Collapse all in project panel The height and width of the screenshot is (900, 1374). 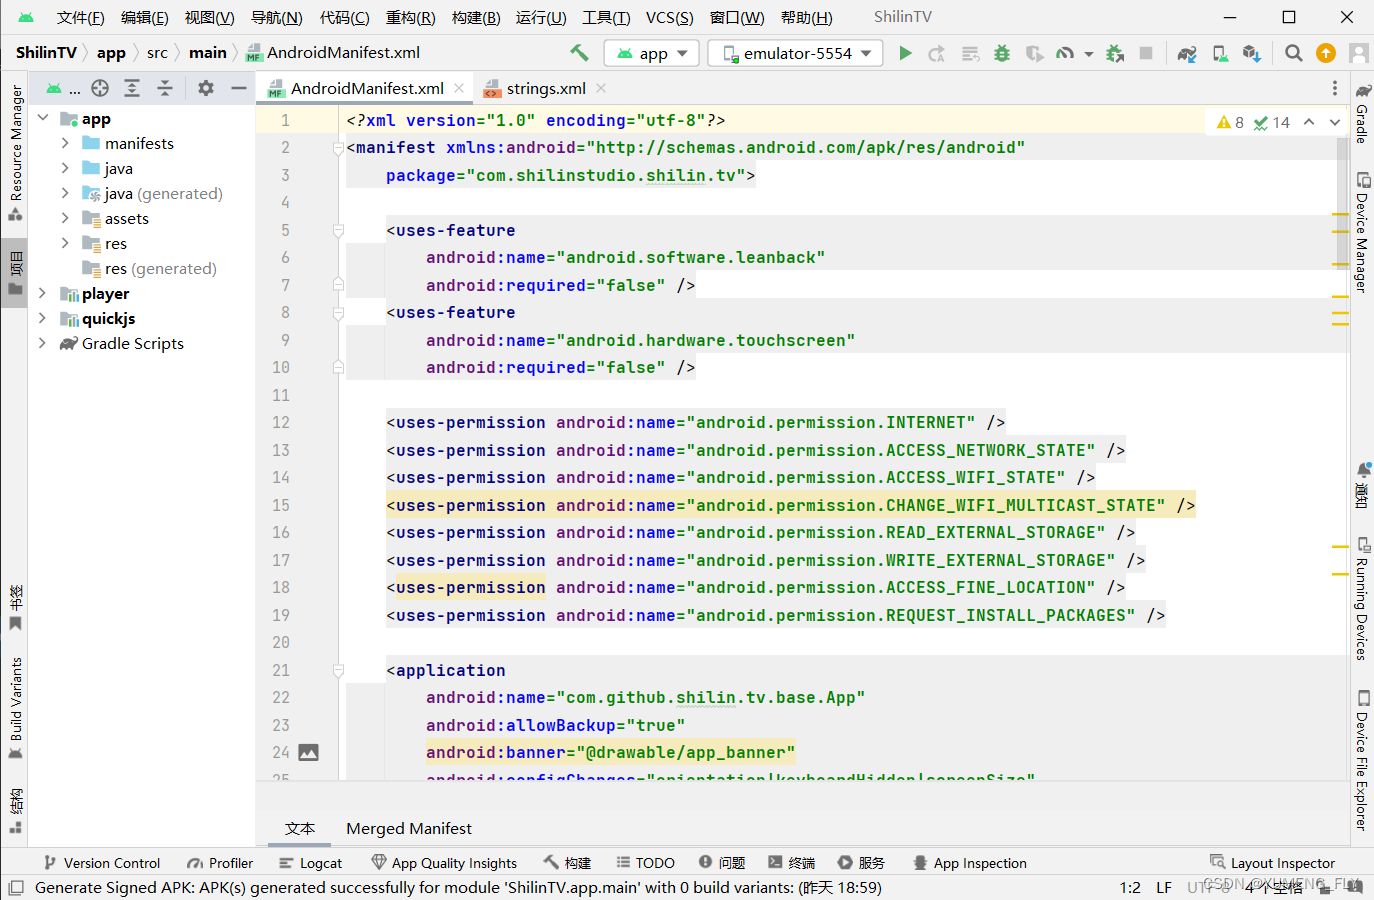[x=165, y=88]
